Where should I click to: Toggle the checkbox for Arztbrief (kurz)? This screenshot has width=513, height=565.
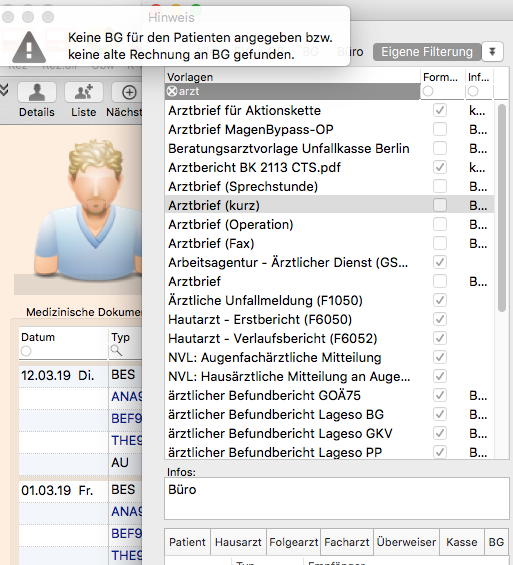click(440, 205)
